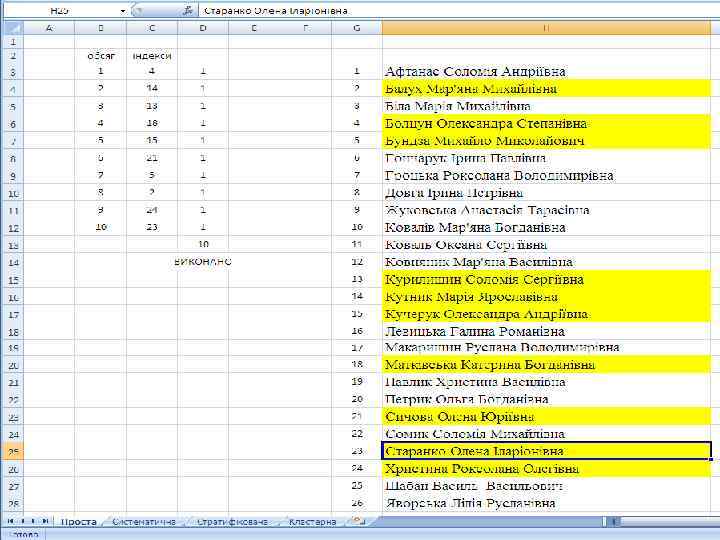
Task: Select yellow cell Балух Мар'яна Михайлівна
Action: (546, 89)
